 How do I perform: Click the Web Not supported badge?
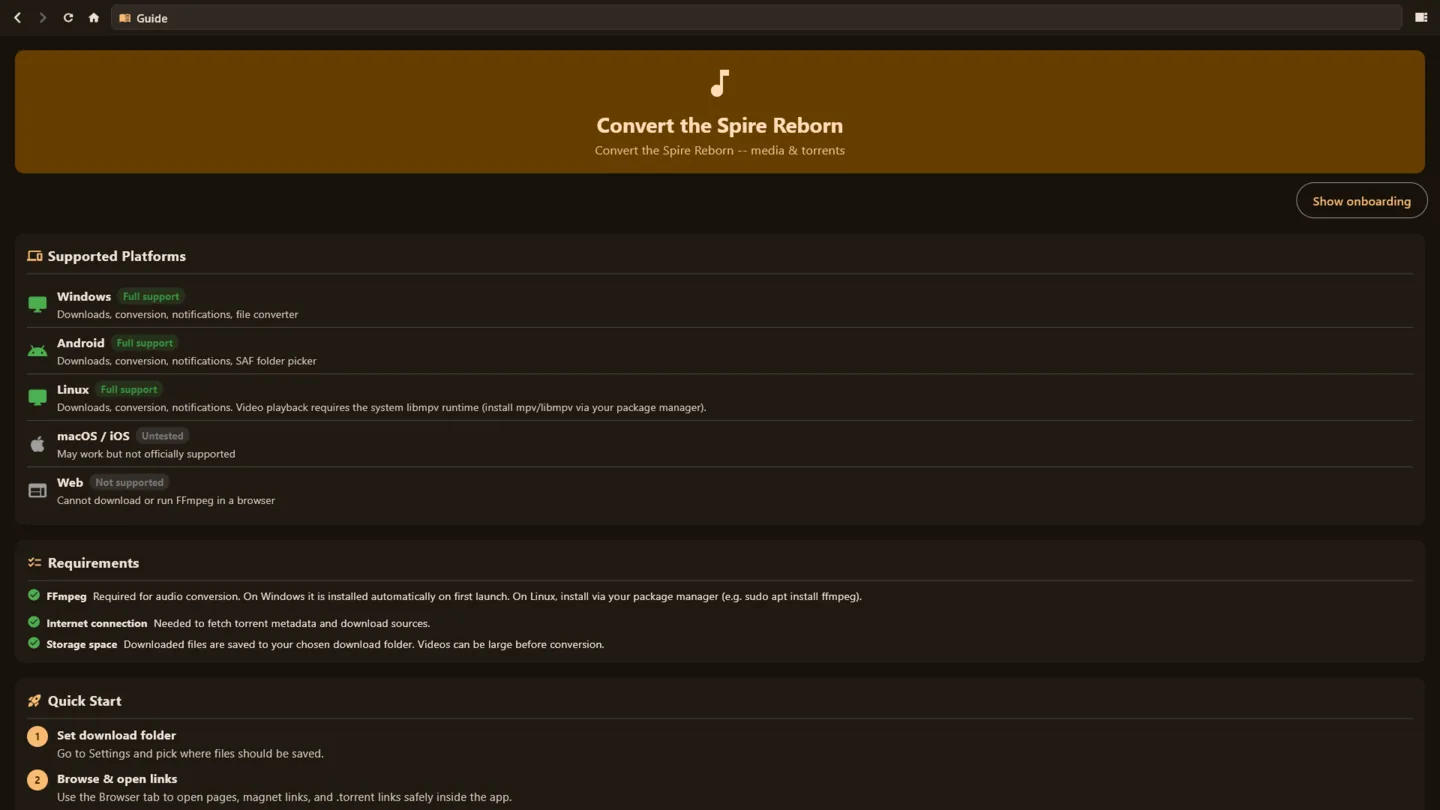pyautogui.click(x=129, y=482)
